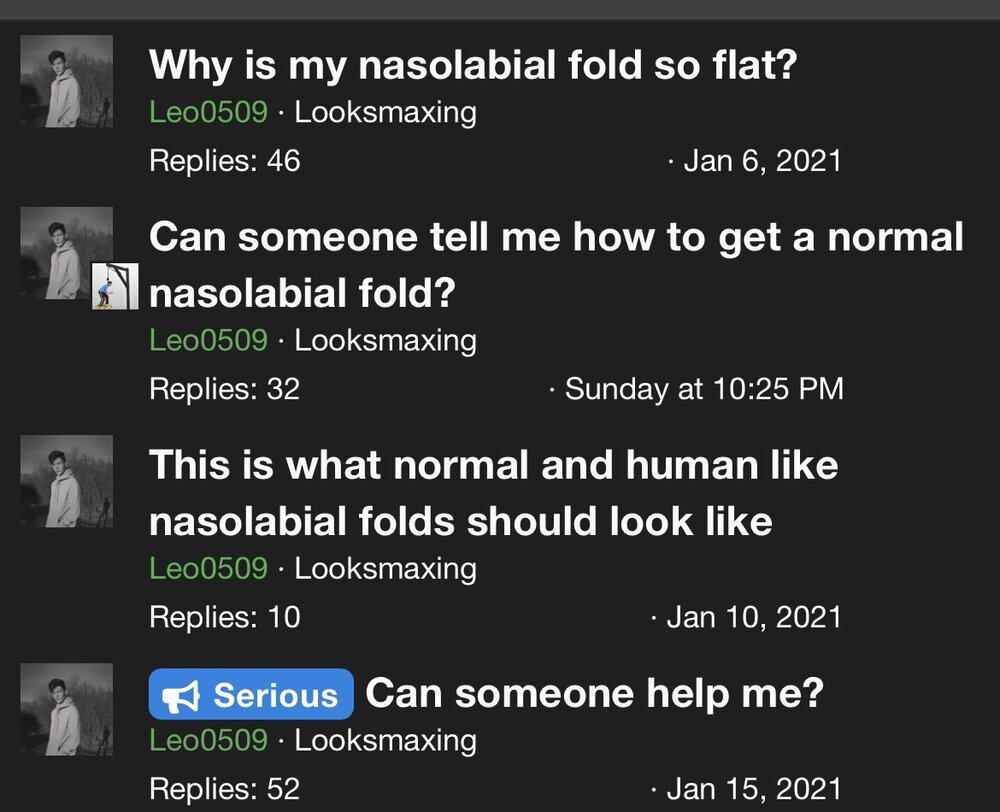Click the 'Jan 6, 2021' date
1000x812 pixels.
point(763,161)
